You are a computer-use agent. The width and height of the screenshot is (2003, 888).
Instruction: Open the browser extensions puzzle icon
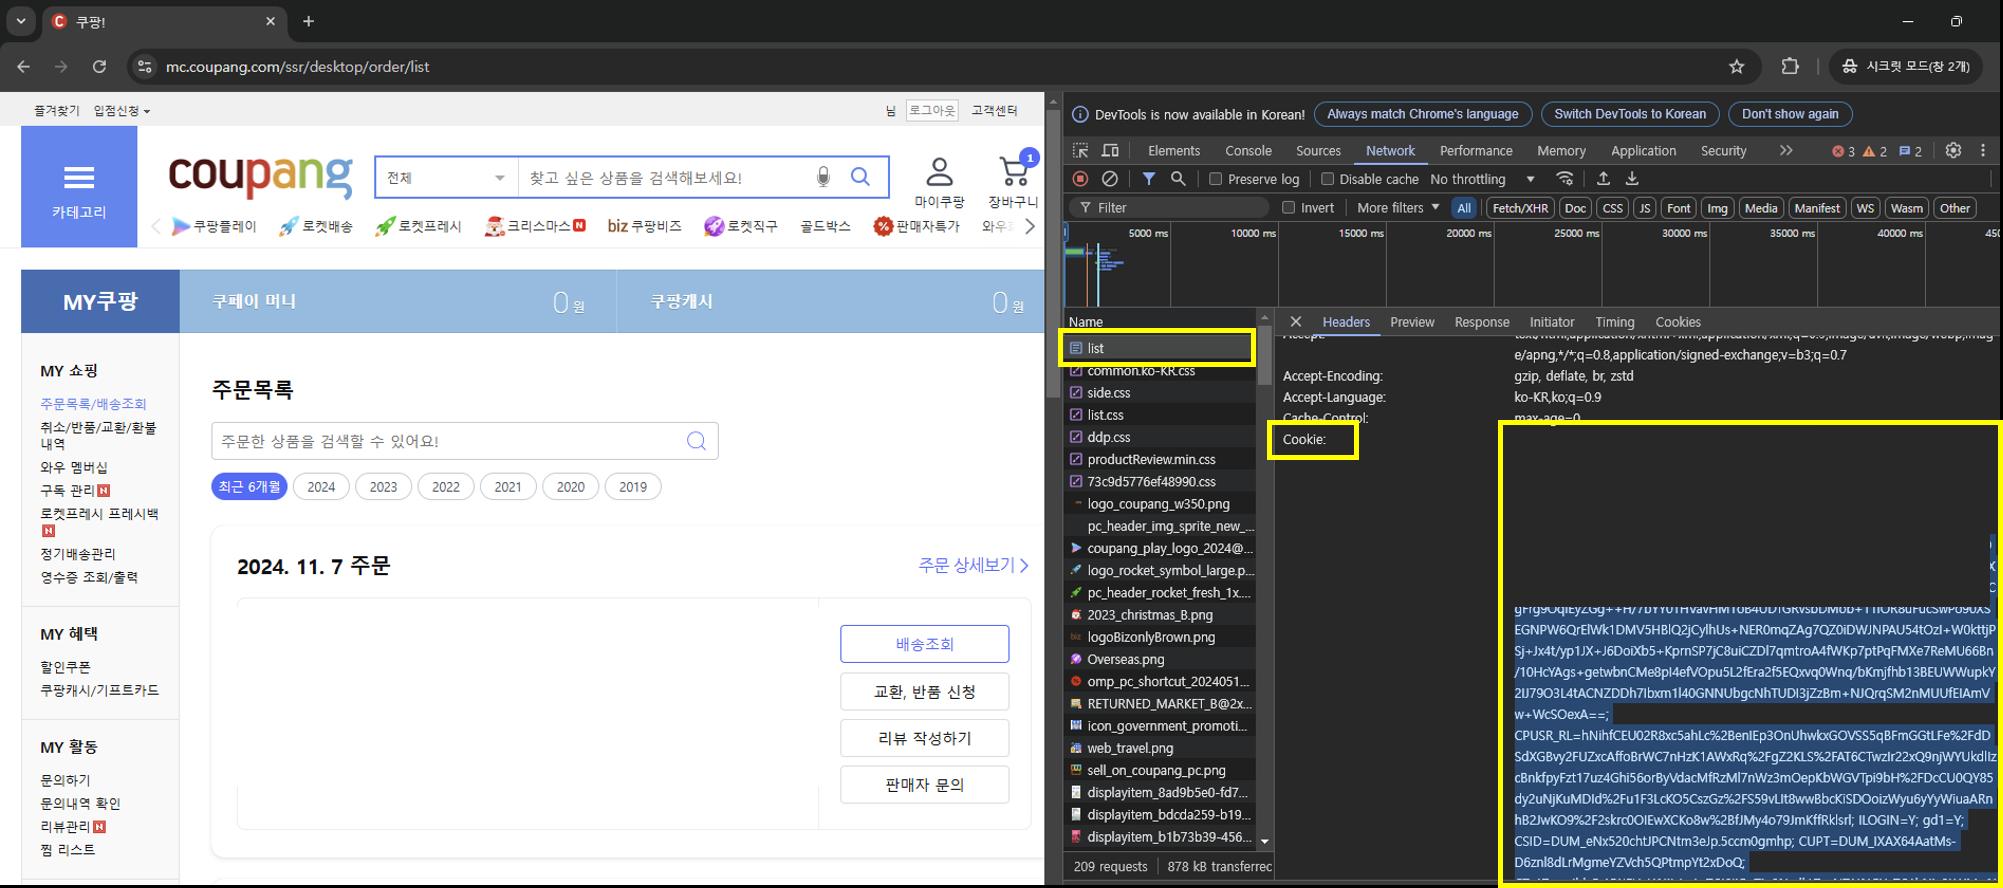pyautogui.click(x=1790, y=67)
